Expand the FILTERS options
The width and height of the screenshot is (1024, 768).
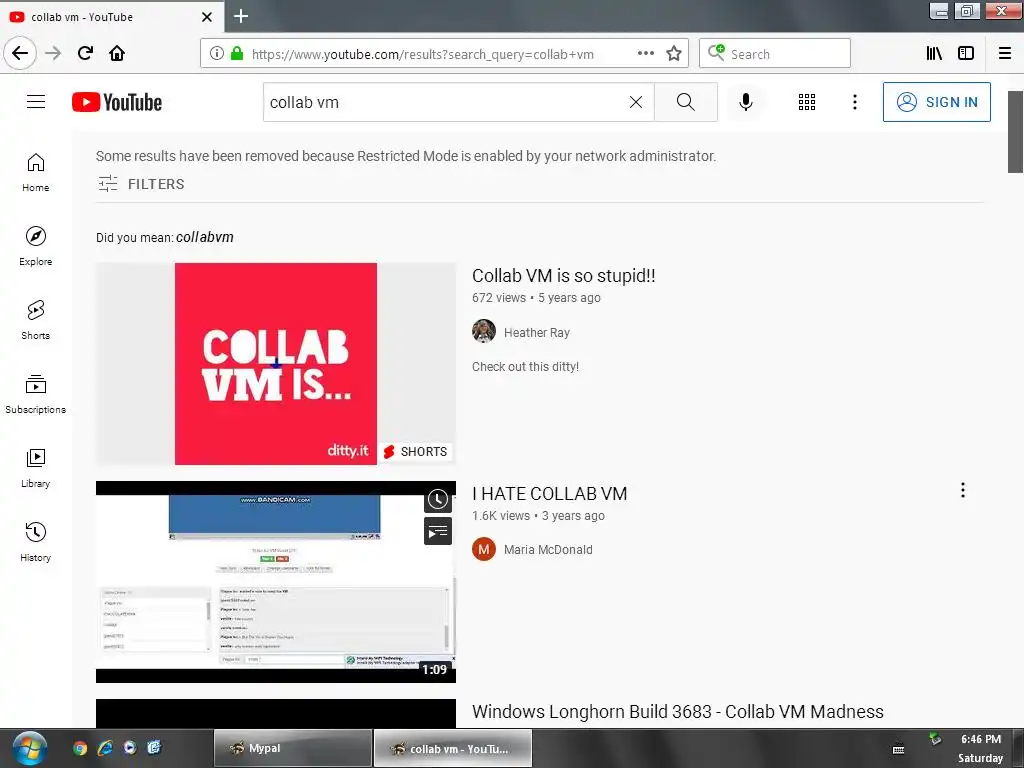[142, 184]
